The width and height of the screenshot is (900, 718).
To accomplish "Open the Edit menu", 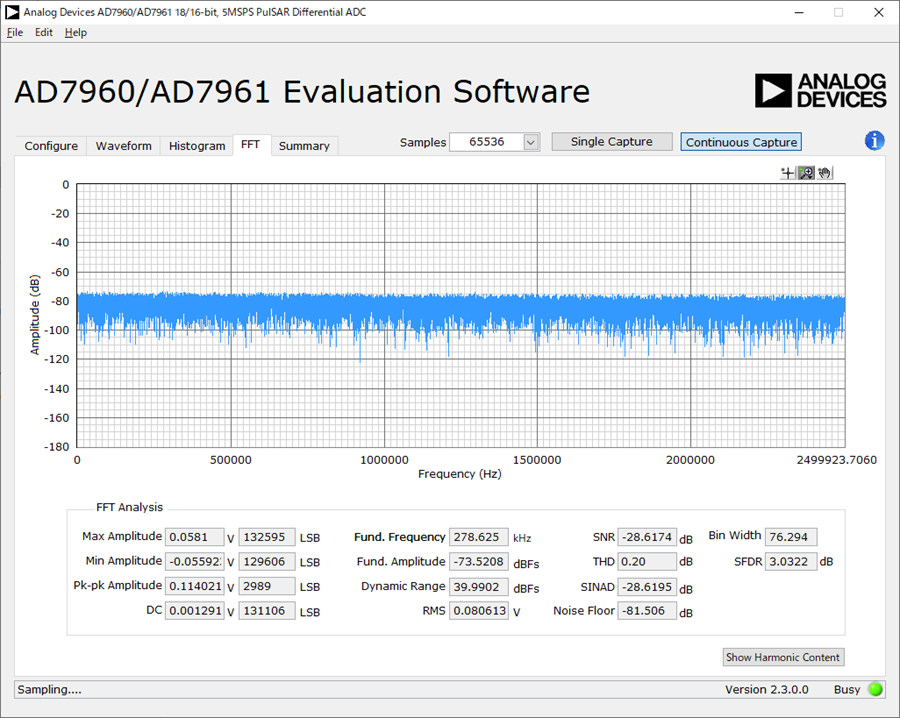I will 44,33.
